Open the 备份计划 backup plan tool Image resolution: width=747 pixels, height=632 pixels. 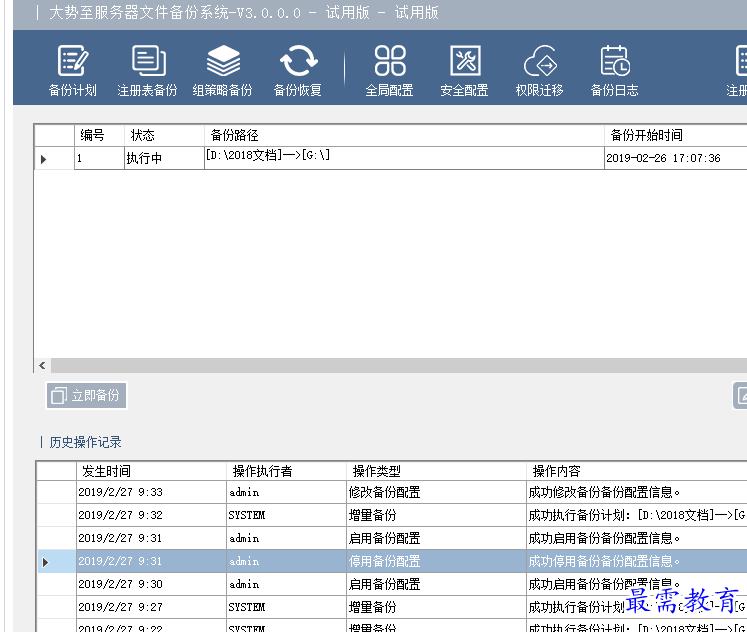(x=72, y=70)
